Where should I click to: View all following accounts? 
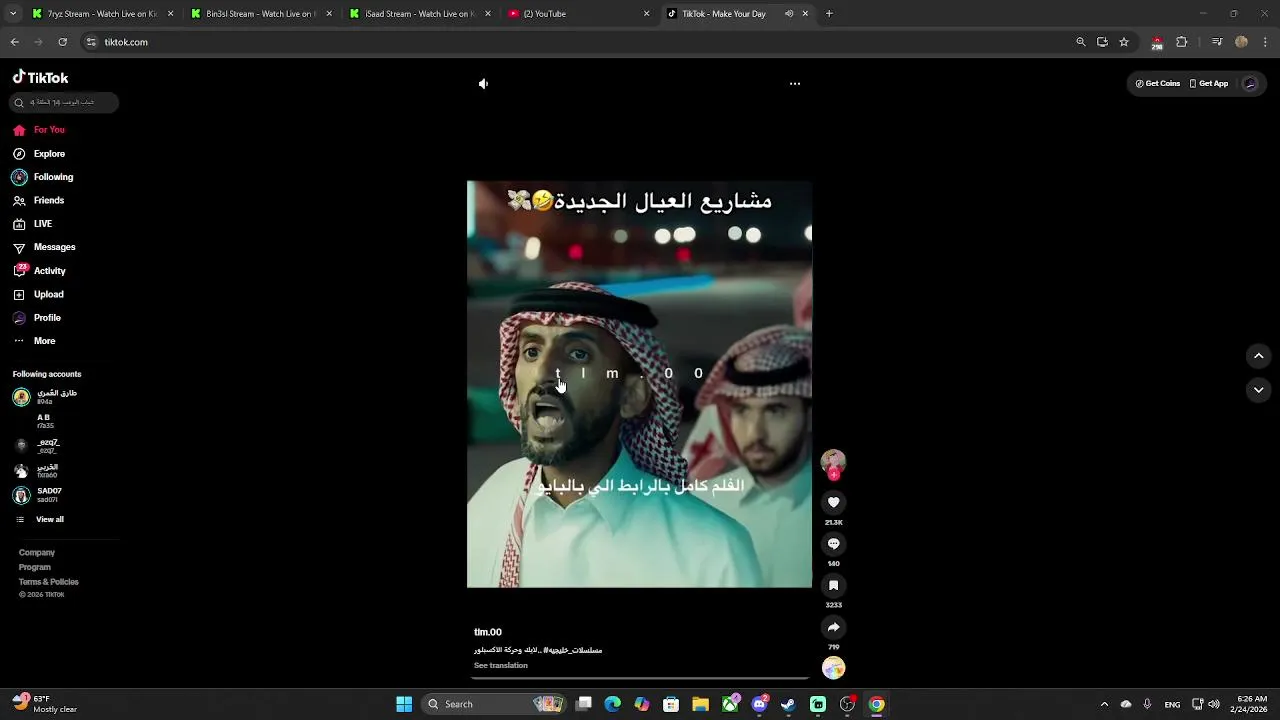(x=40, y=520)
